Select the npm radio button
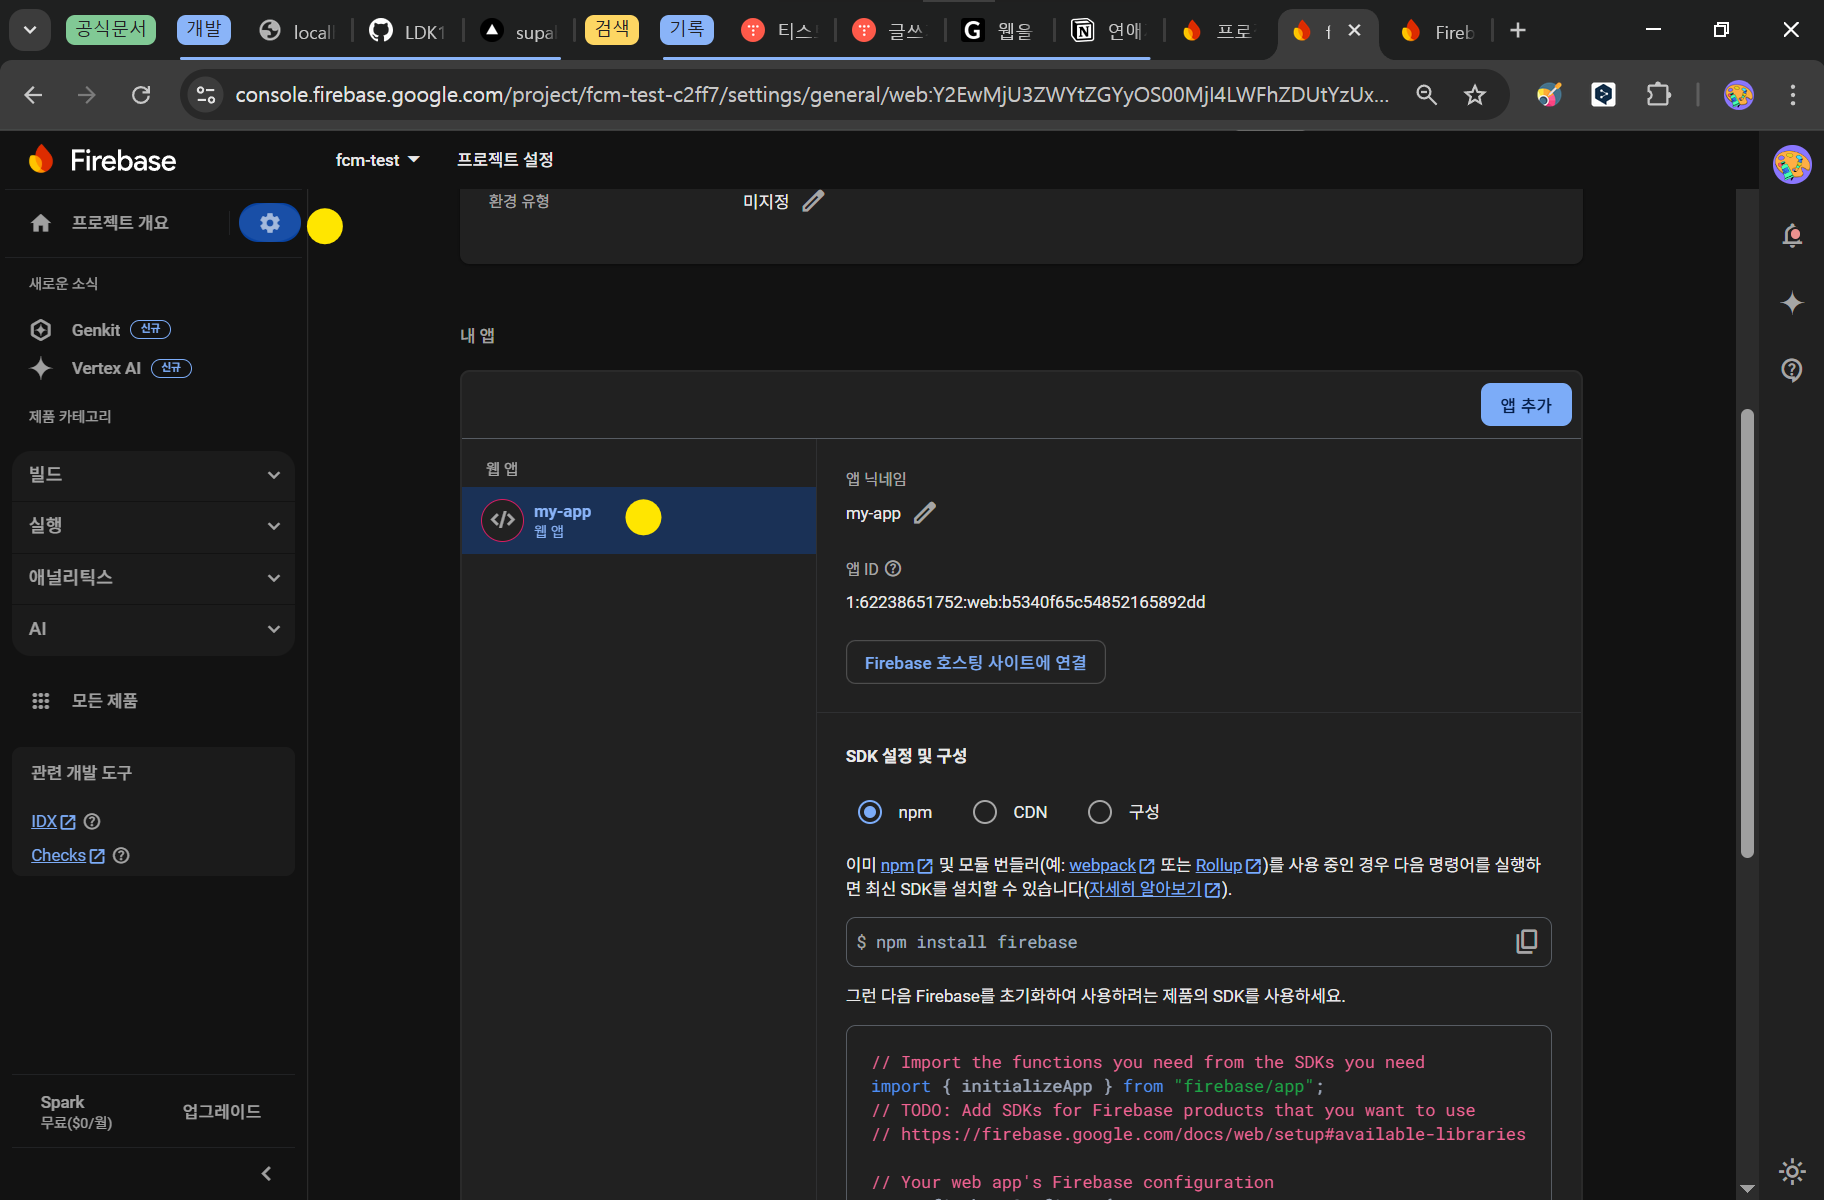The image size is (1824, 1200). tap(870, 812)
